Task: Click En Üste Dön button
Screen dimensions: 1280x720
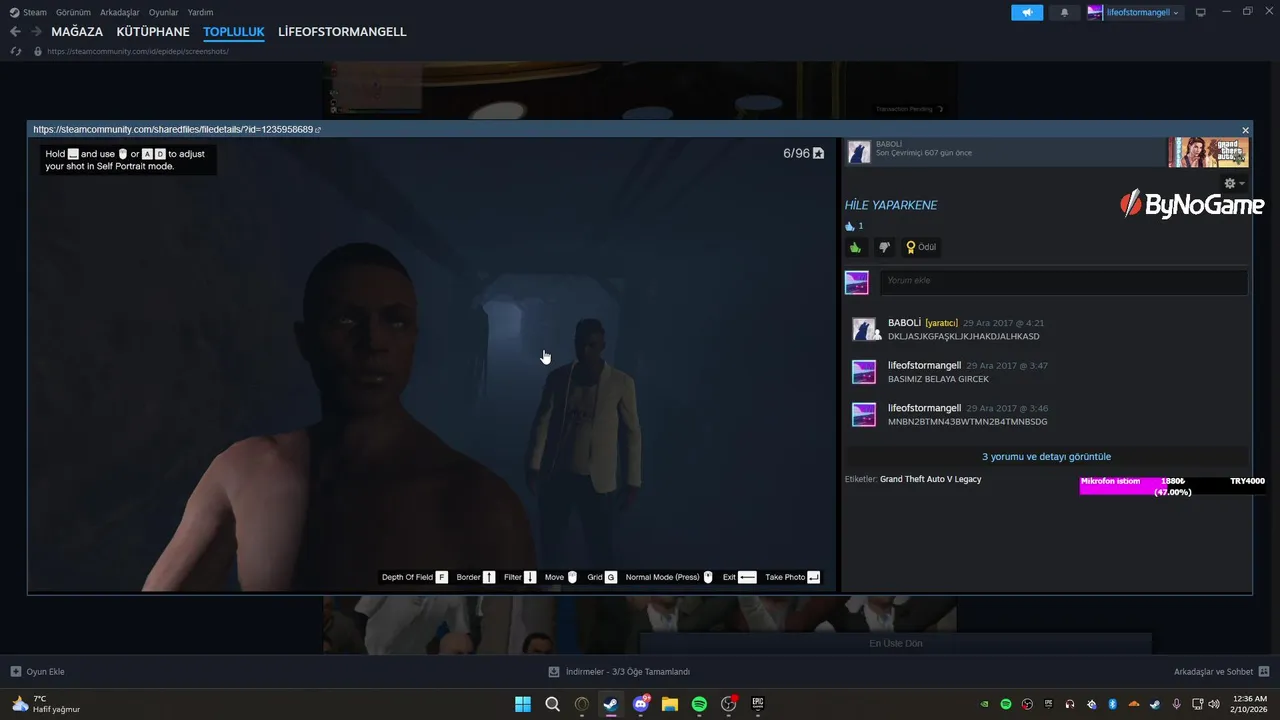Action: click(896, 643)
